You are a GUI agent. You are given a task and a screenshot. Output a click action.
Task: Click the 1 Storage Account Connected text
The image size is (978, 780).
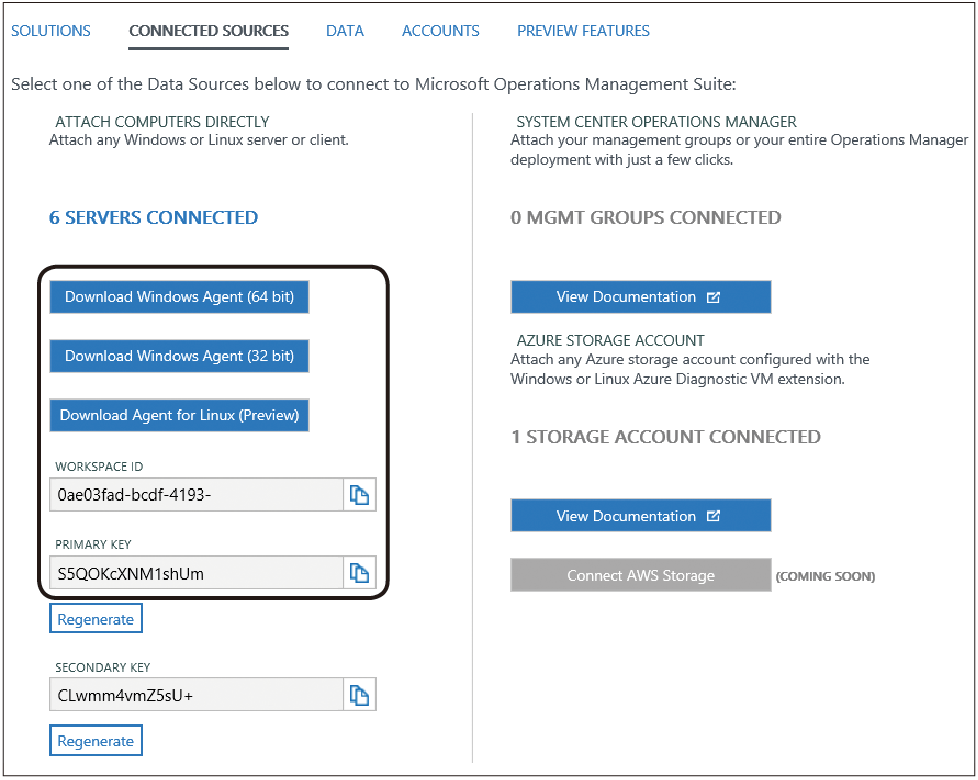tap(666, 436)
